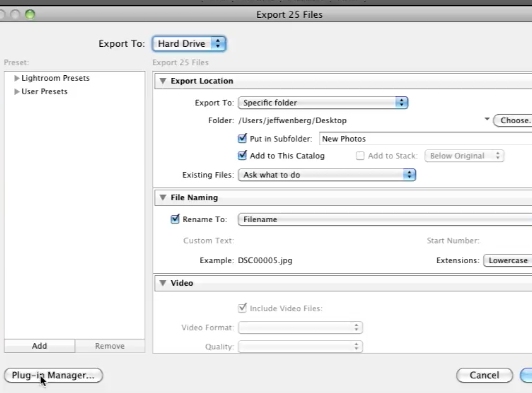Open the video Quality dropdown
This screenshot has width=532, height=393.
click(x=300, y=347)
